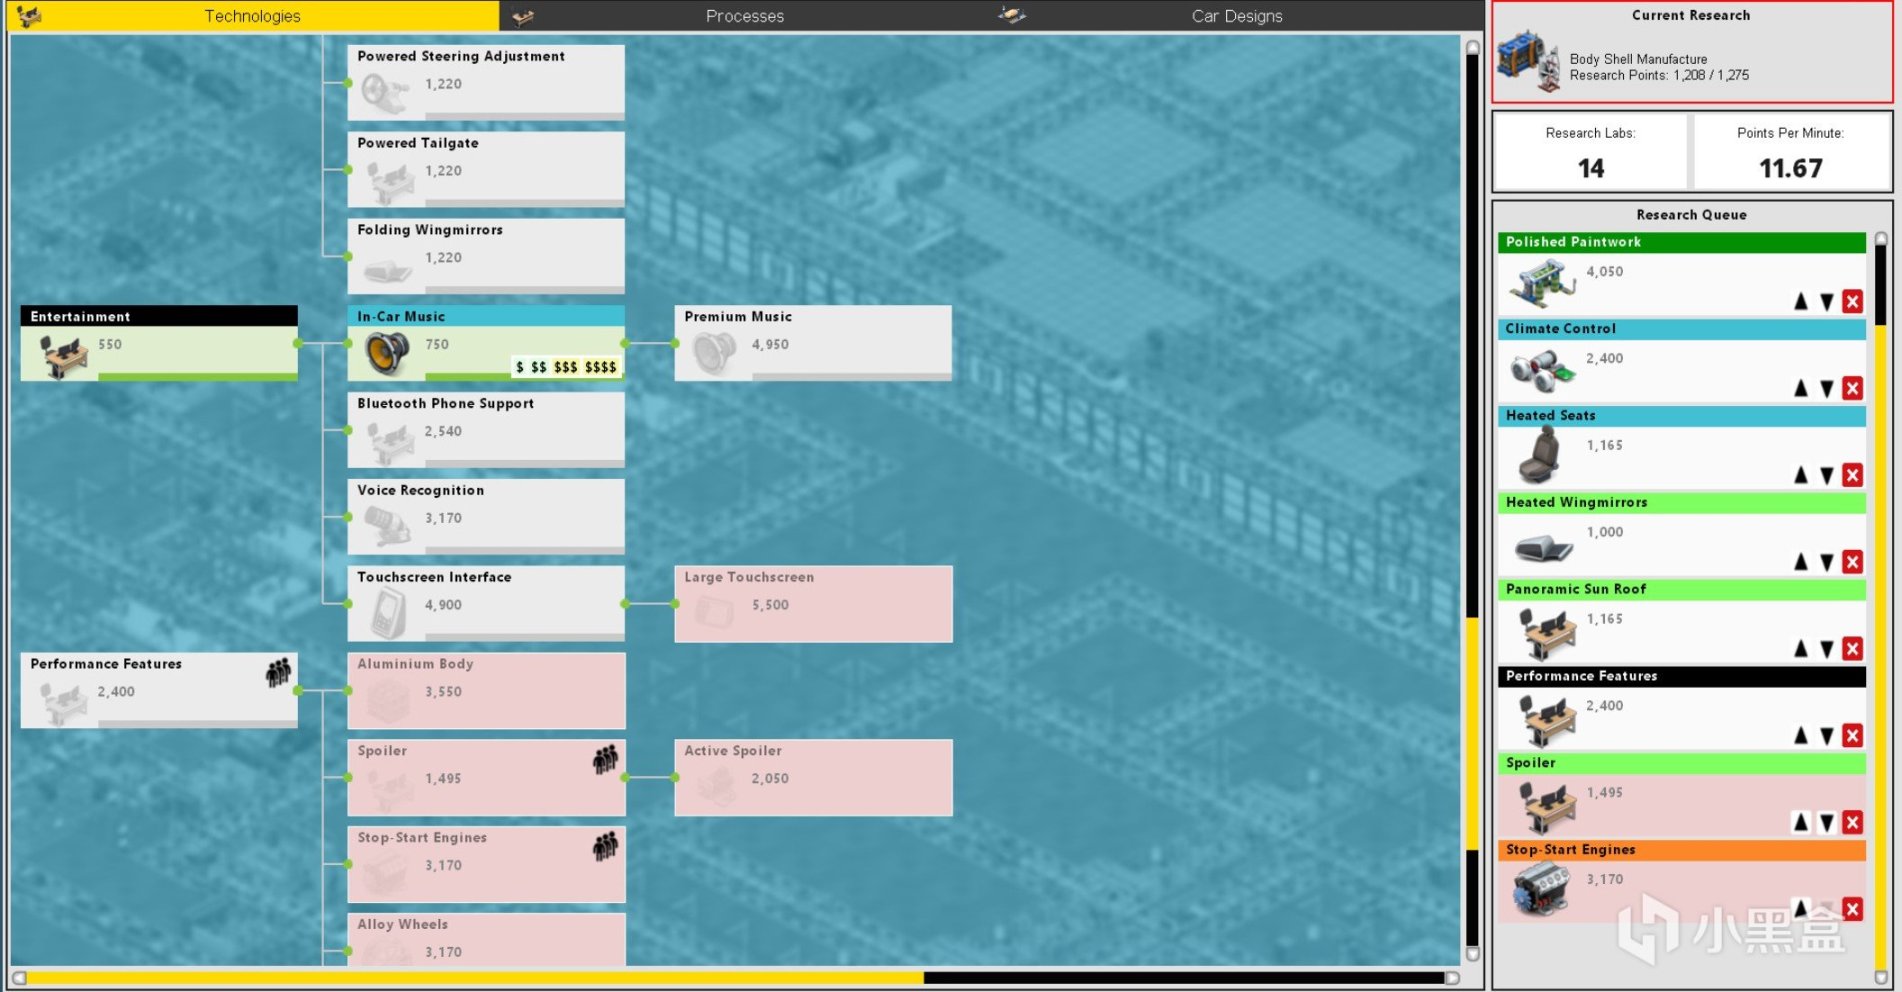
Task: Select the Spoiler node in the tech tree
Action: tap(486, 777)
